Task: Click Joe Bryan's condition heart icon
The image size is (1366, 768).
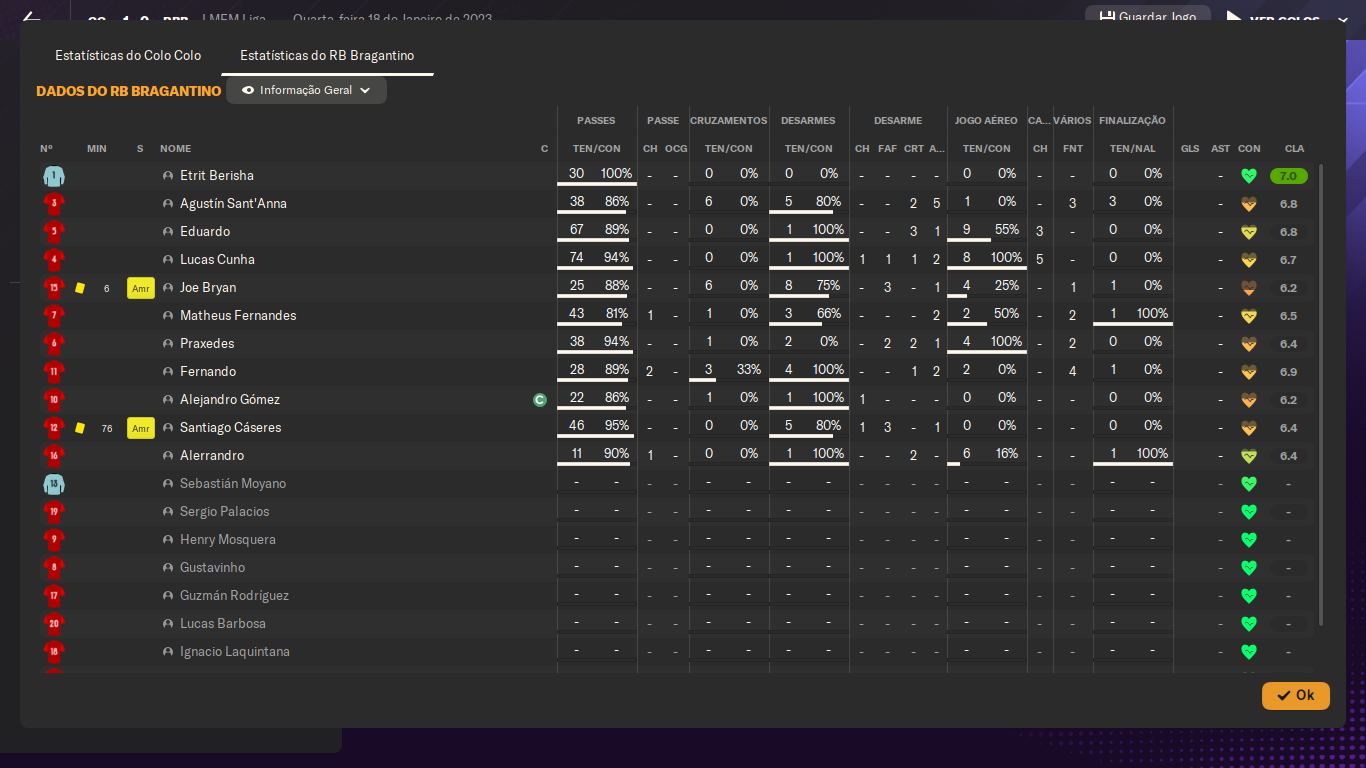Action: tap(1248, 288)
